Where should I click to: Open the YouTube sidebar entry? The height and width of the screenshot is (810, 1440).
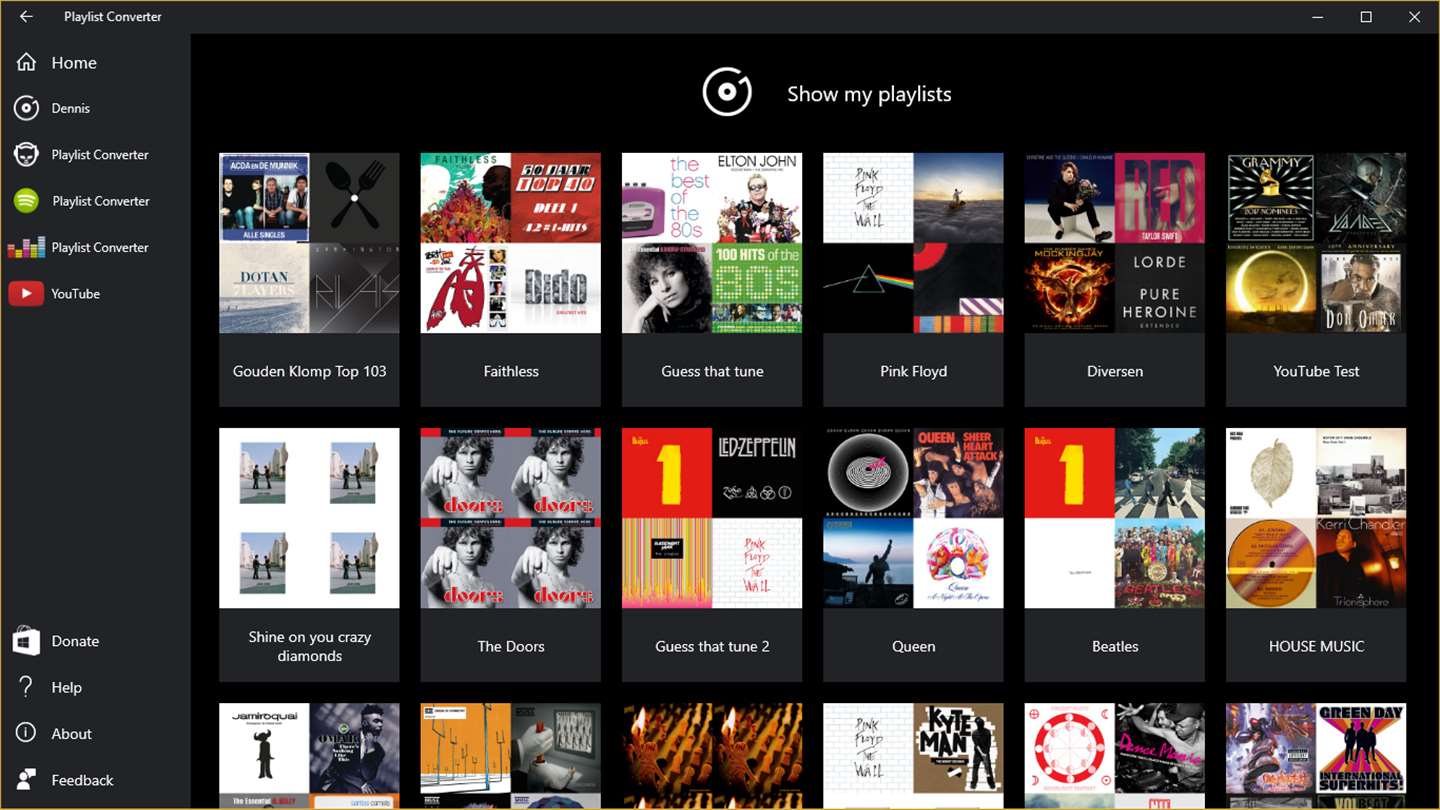(x=76, y=294)
